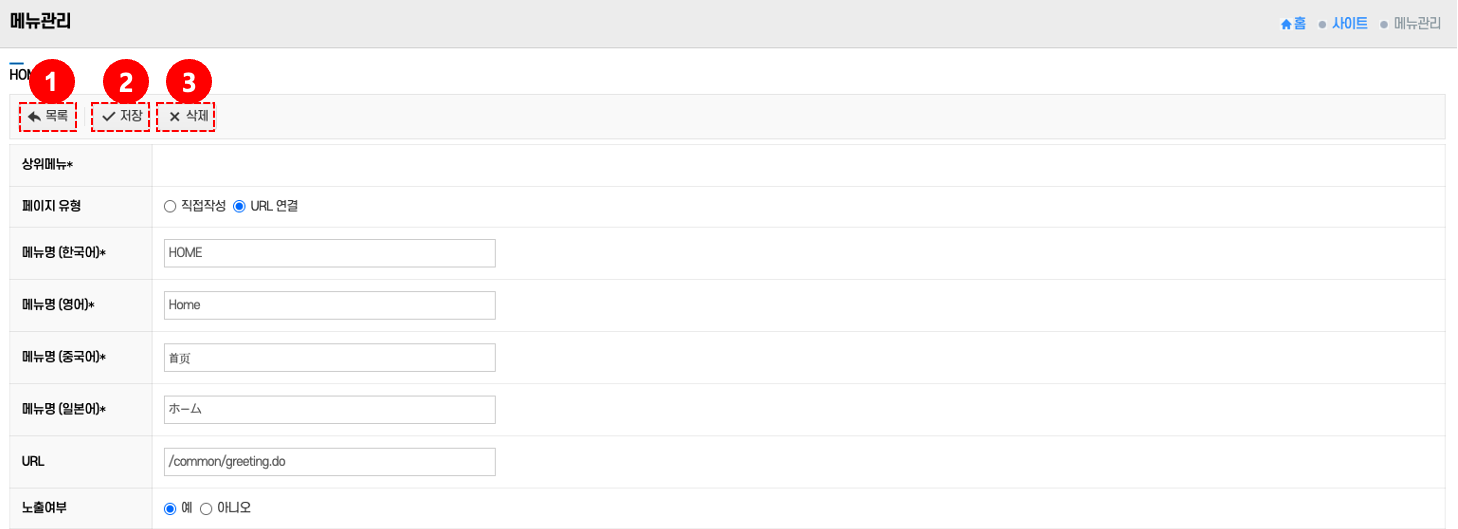1458x529 pixels.
Task: Choose the URL 연결 radio option
Action: 239,207
